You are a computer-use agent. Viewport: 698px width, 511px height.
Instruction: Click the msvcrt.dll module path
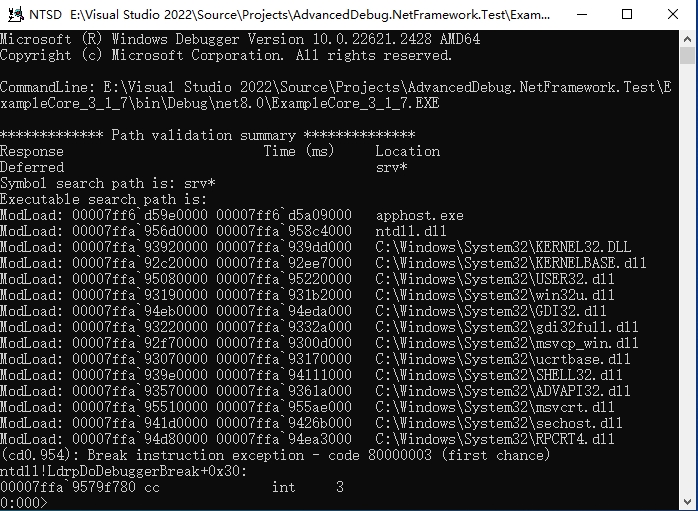495,407
